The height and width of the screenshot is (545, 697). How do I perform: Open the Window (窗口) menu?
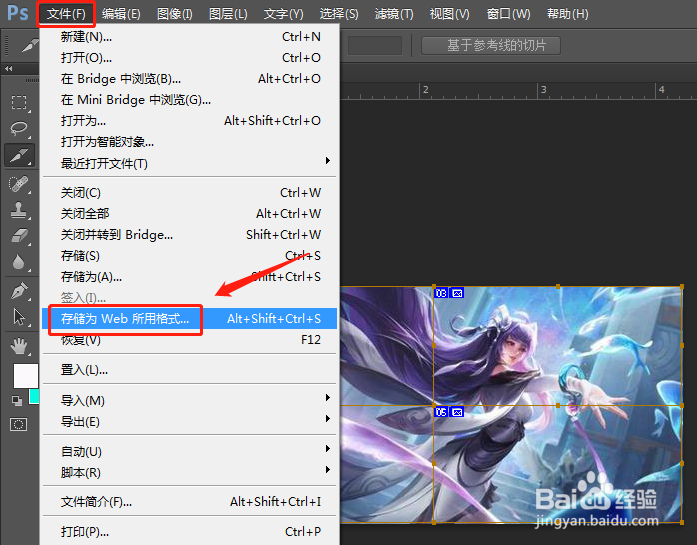point(508,14)
